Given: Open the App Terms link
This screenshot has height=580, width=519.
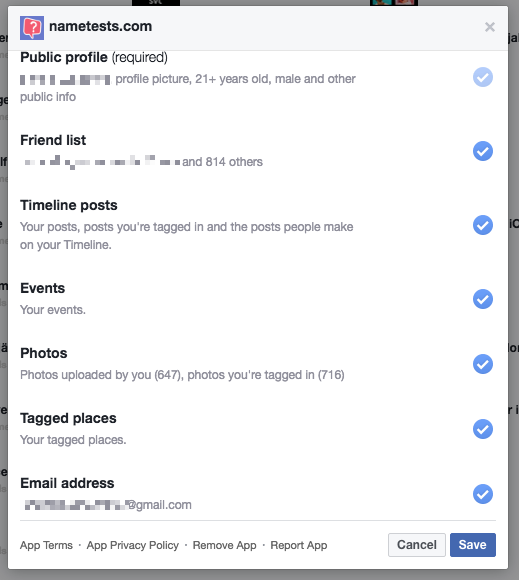Looking at the screenshot, I should tap(46, 545).
